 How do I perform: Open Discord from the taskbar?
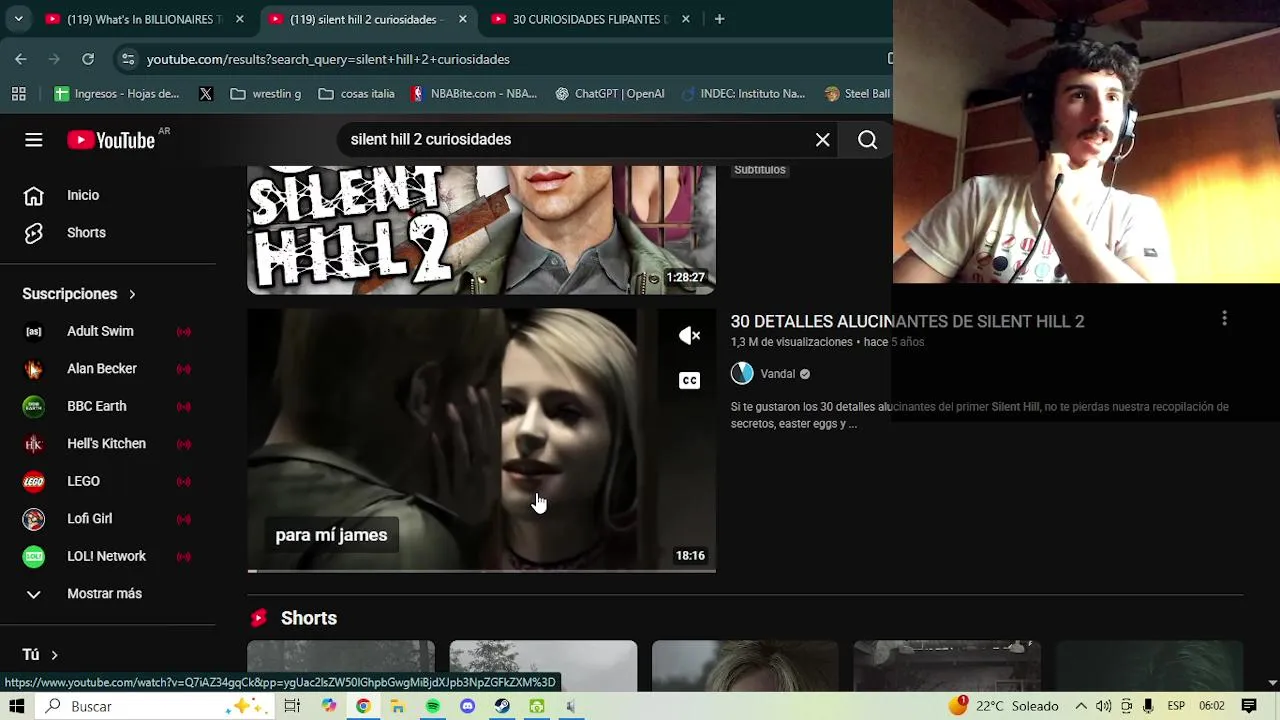467,706
